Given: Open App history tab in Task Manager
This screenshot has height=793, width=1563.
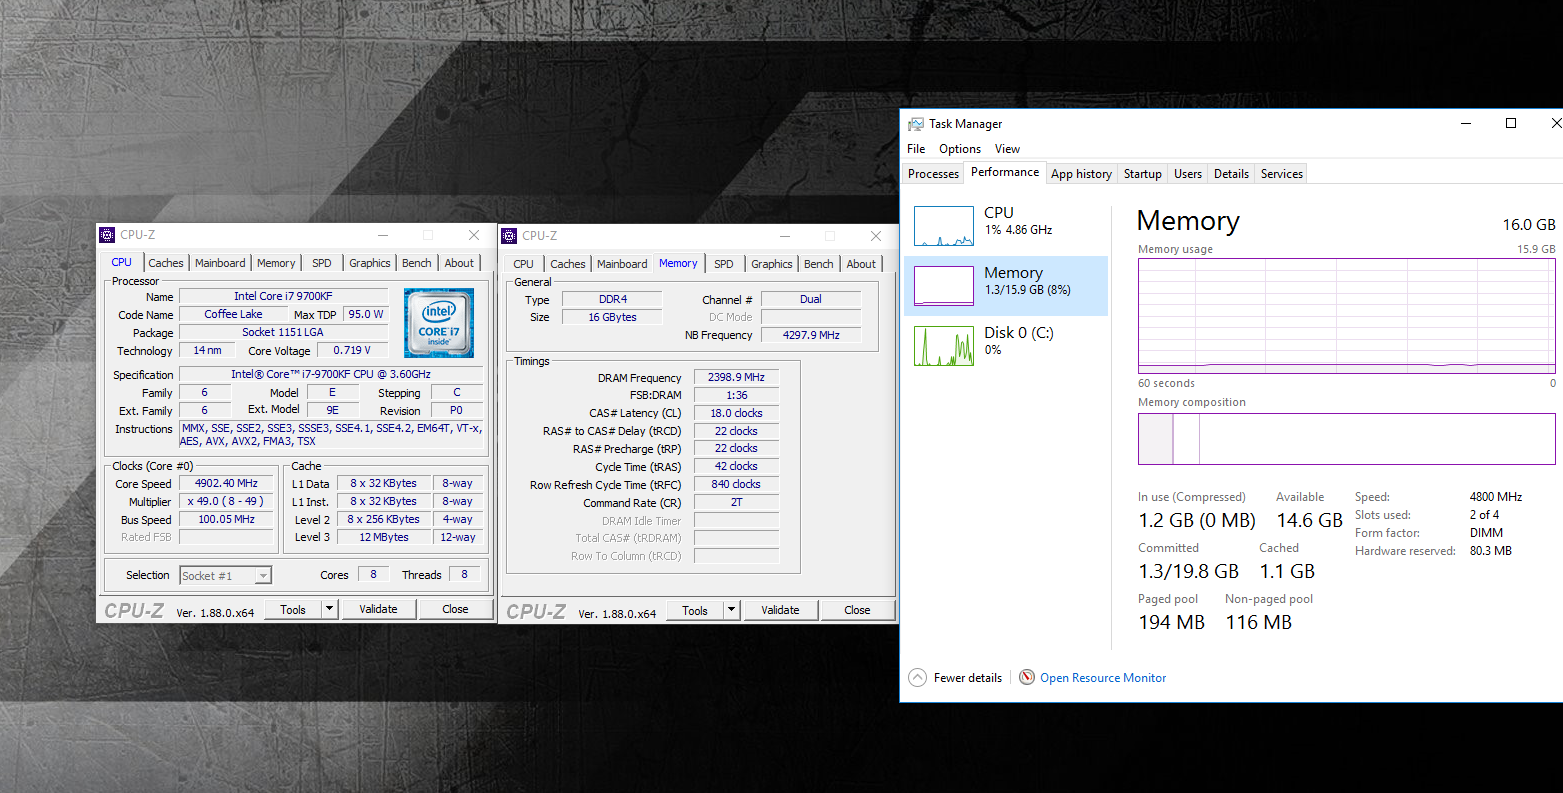Looking at the screenshot, I should [1081, 174].
